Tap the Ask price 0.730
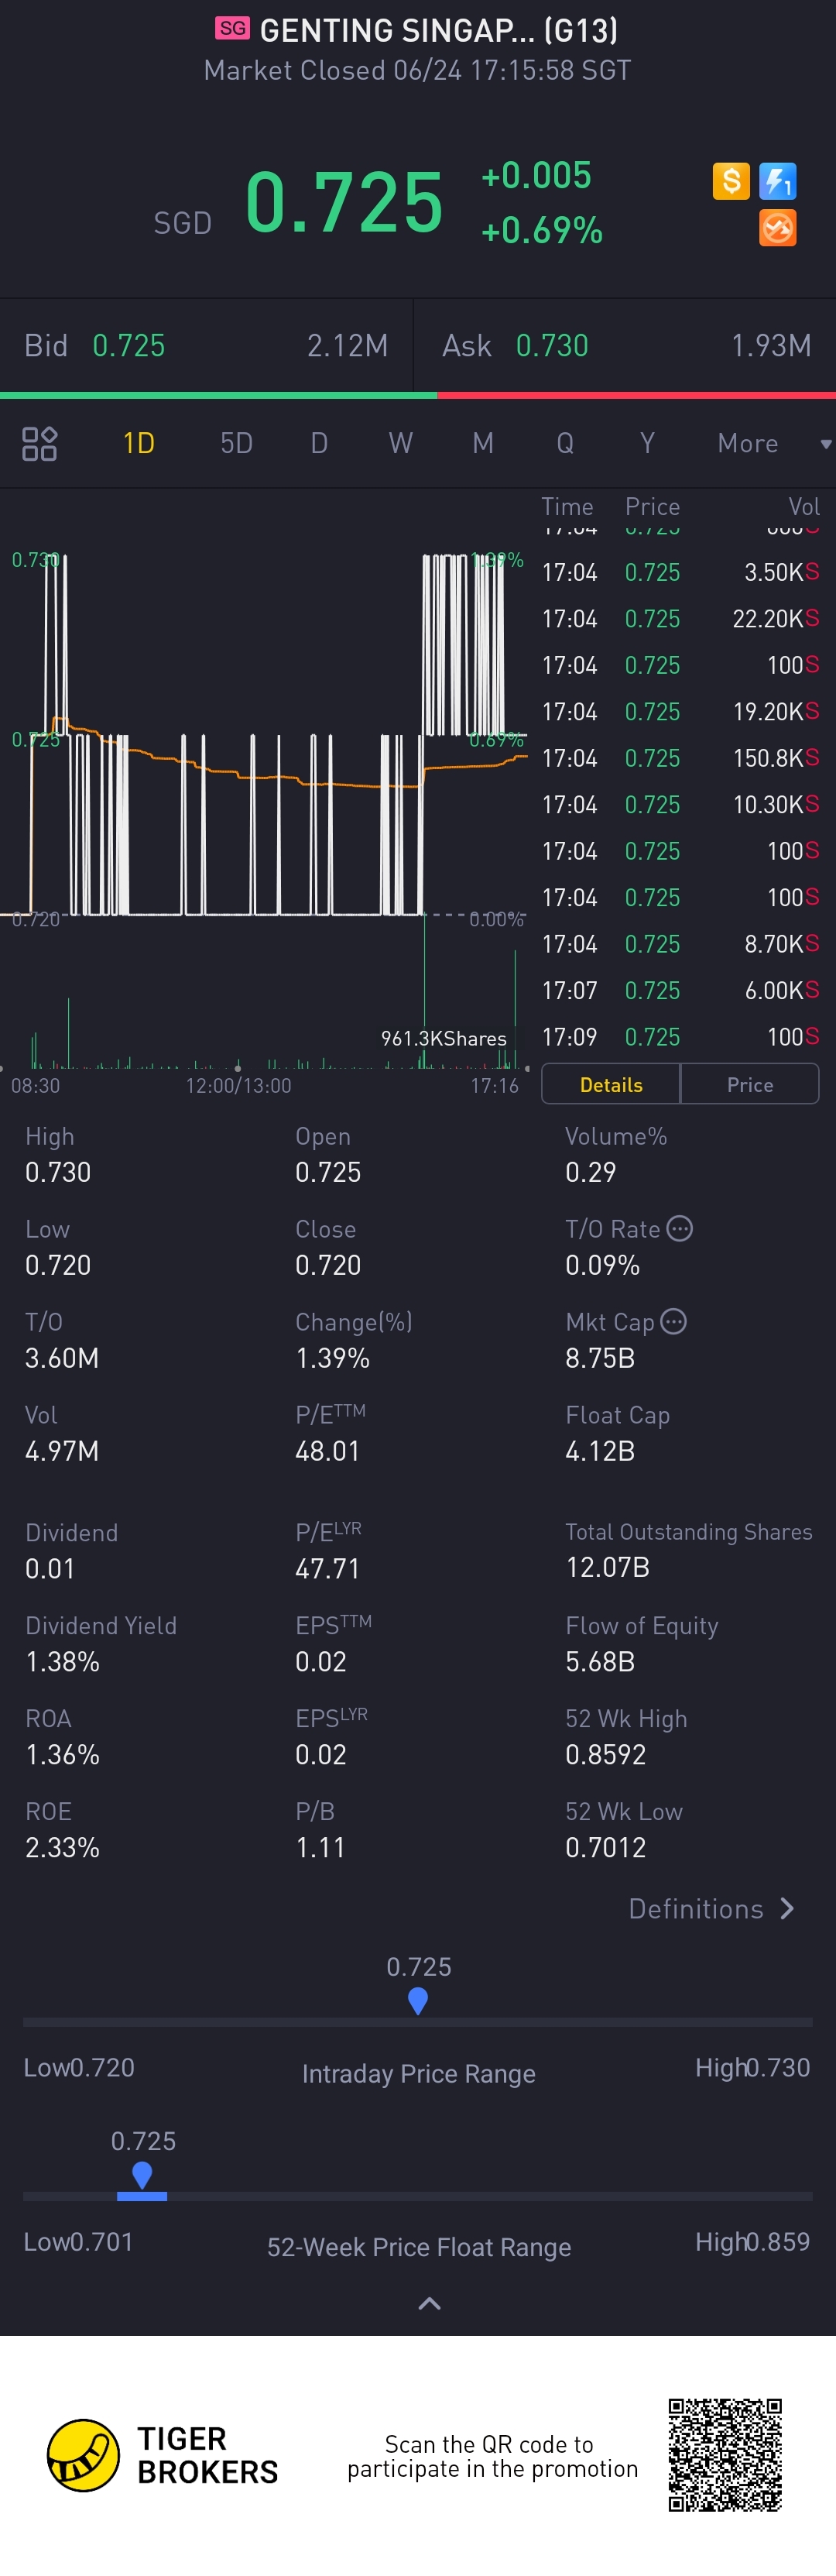 [x=552, y=346]
